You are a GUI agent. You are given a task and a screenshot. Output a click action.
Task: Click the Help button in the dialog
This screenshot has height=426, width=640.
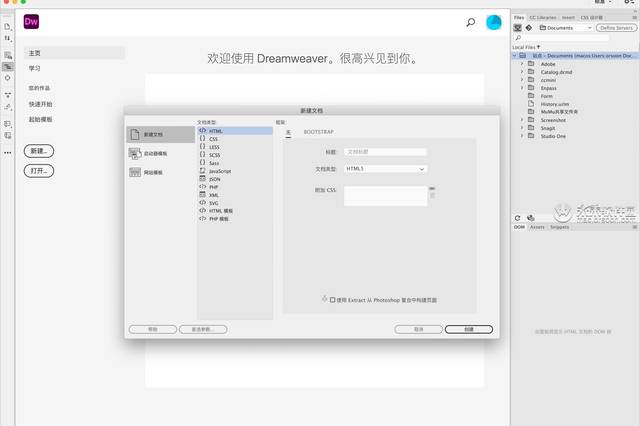click(153, 329)
